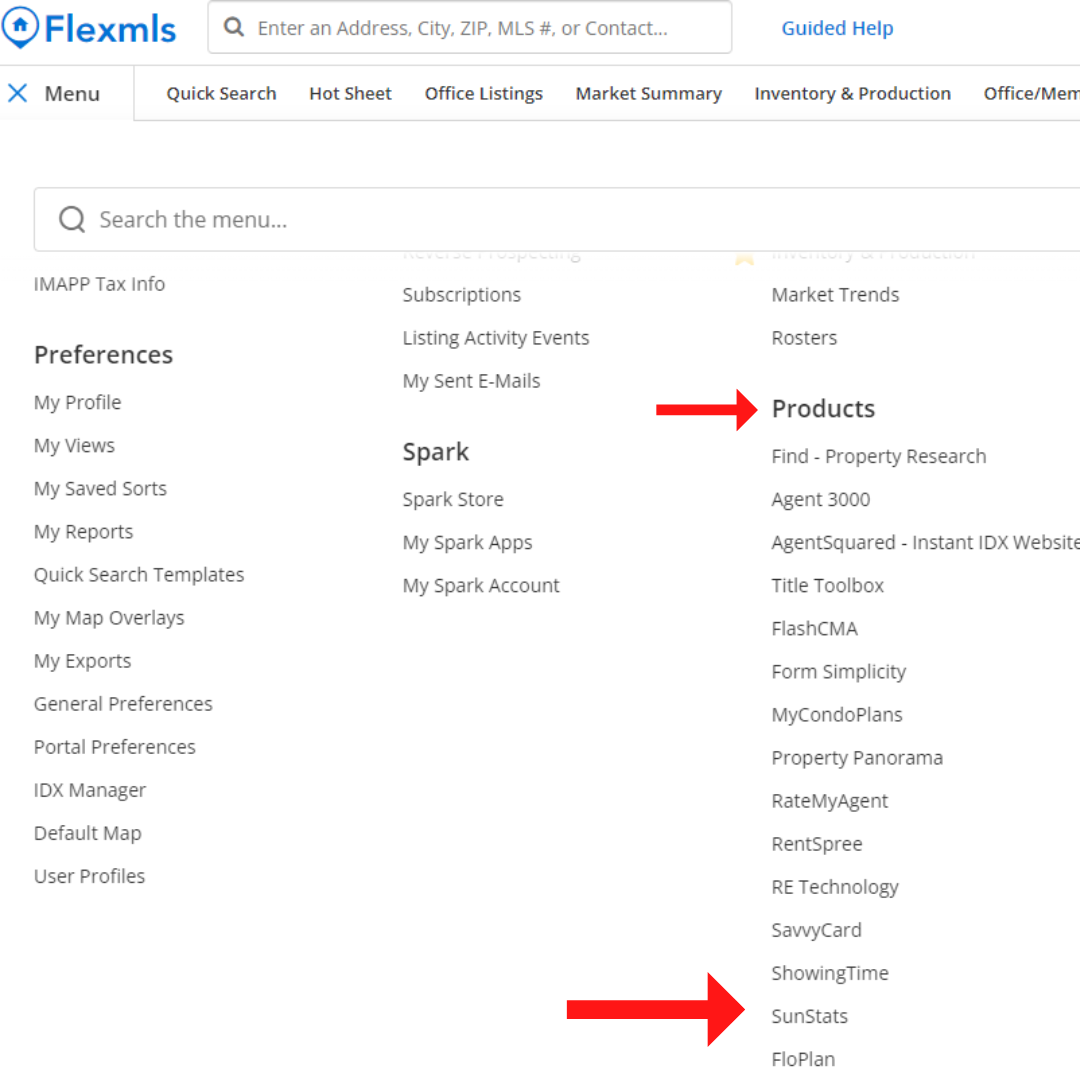
Task: Click the magnifier in the top search bar
Action: [x=234, y=27]
